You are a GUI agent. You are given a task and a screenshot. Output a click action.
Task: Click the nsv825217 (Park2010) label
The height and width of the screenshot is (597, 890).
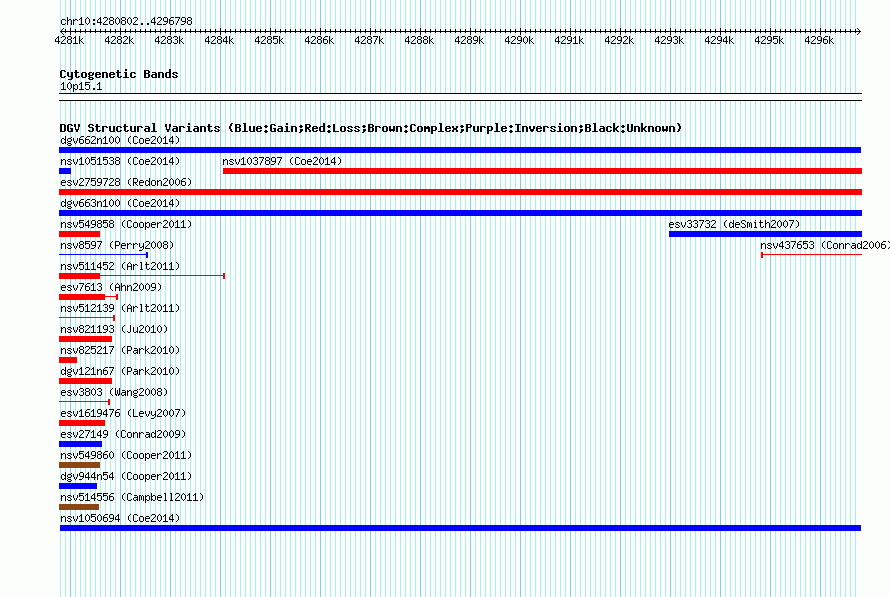coord(120,350)
